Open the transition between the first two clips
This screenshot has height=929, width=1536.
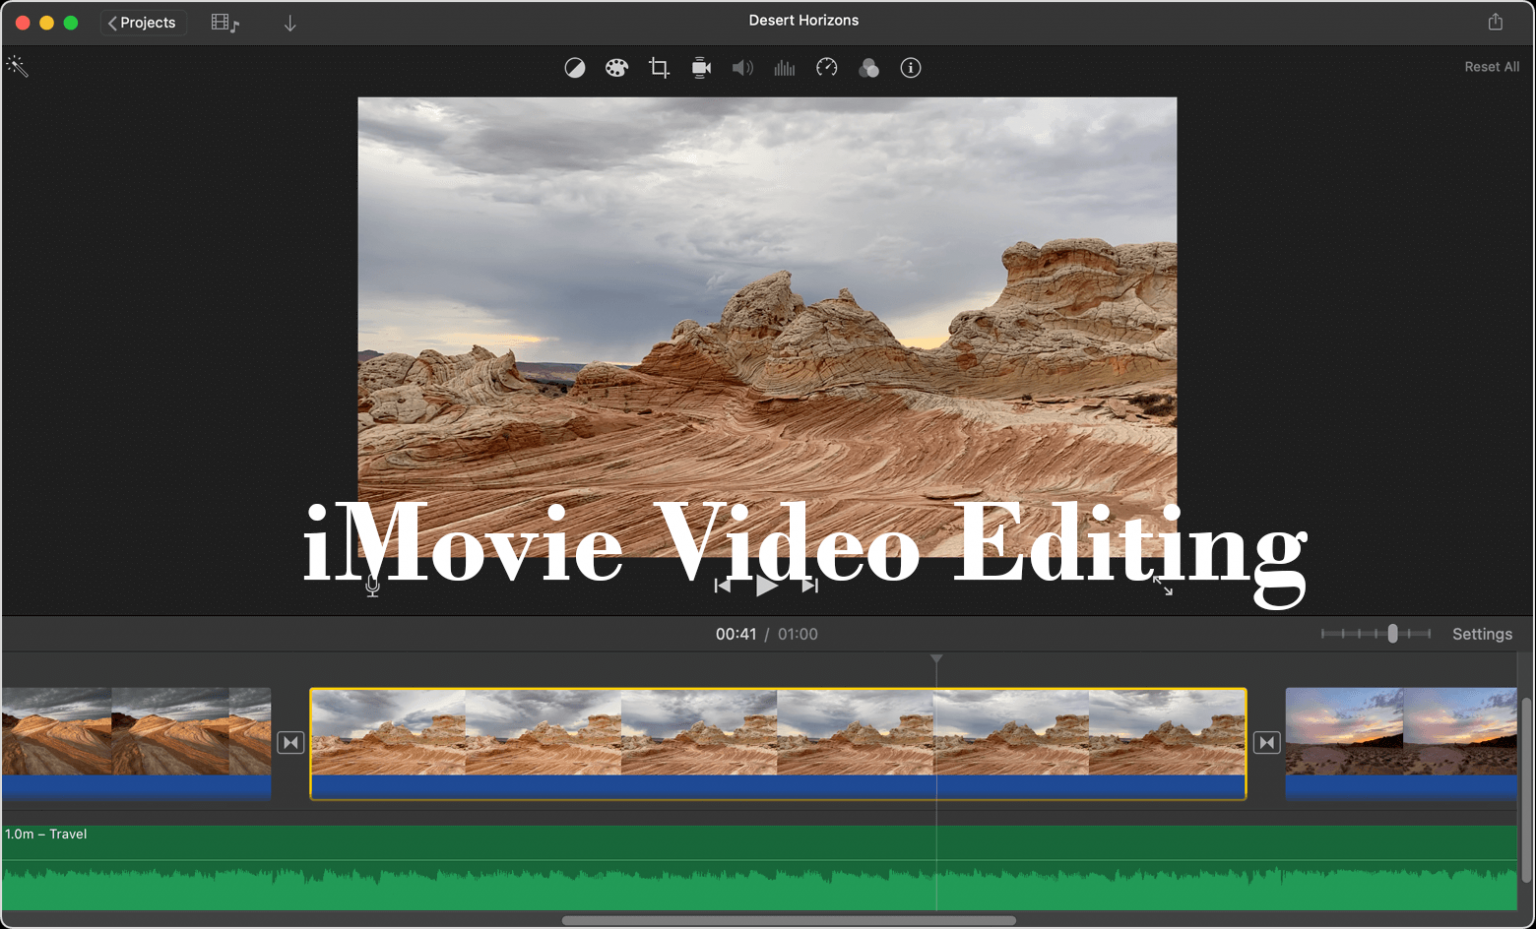coord(291,742)
